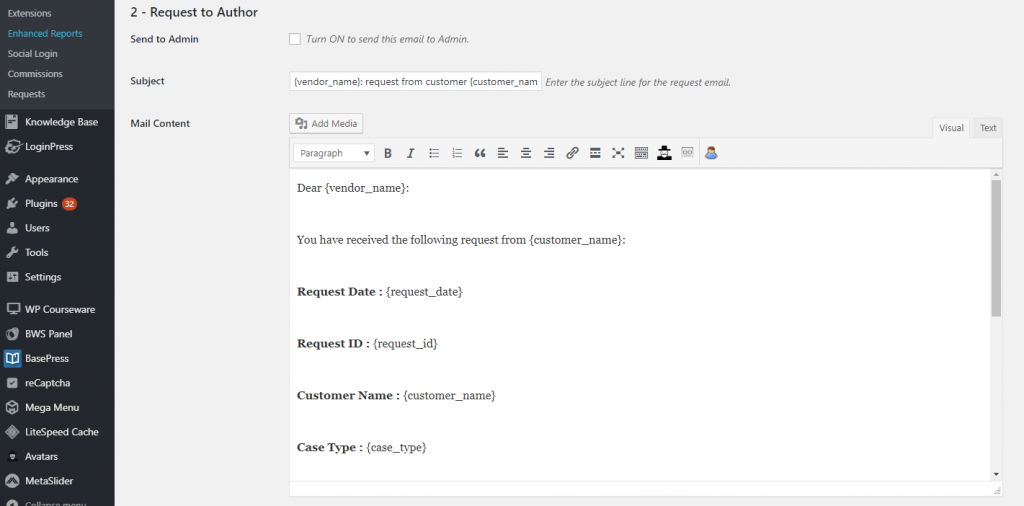This screenshot has height=506, width=1024.
Task: Click the grey shortcode icon in the toolbar
Action: tap(687, 153)
